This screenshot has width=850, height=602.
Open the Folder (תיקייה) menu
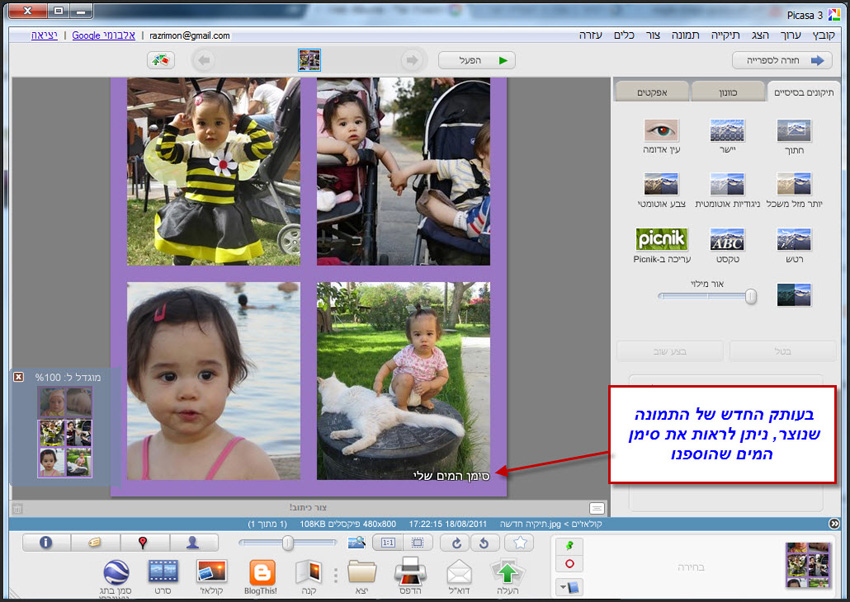pos(725,35)
